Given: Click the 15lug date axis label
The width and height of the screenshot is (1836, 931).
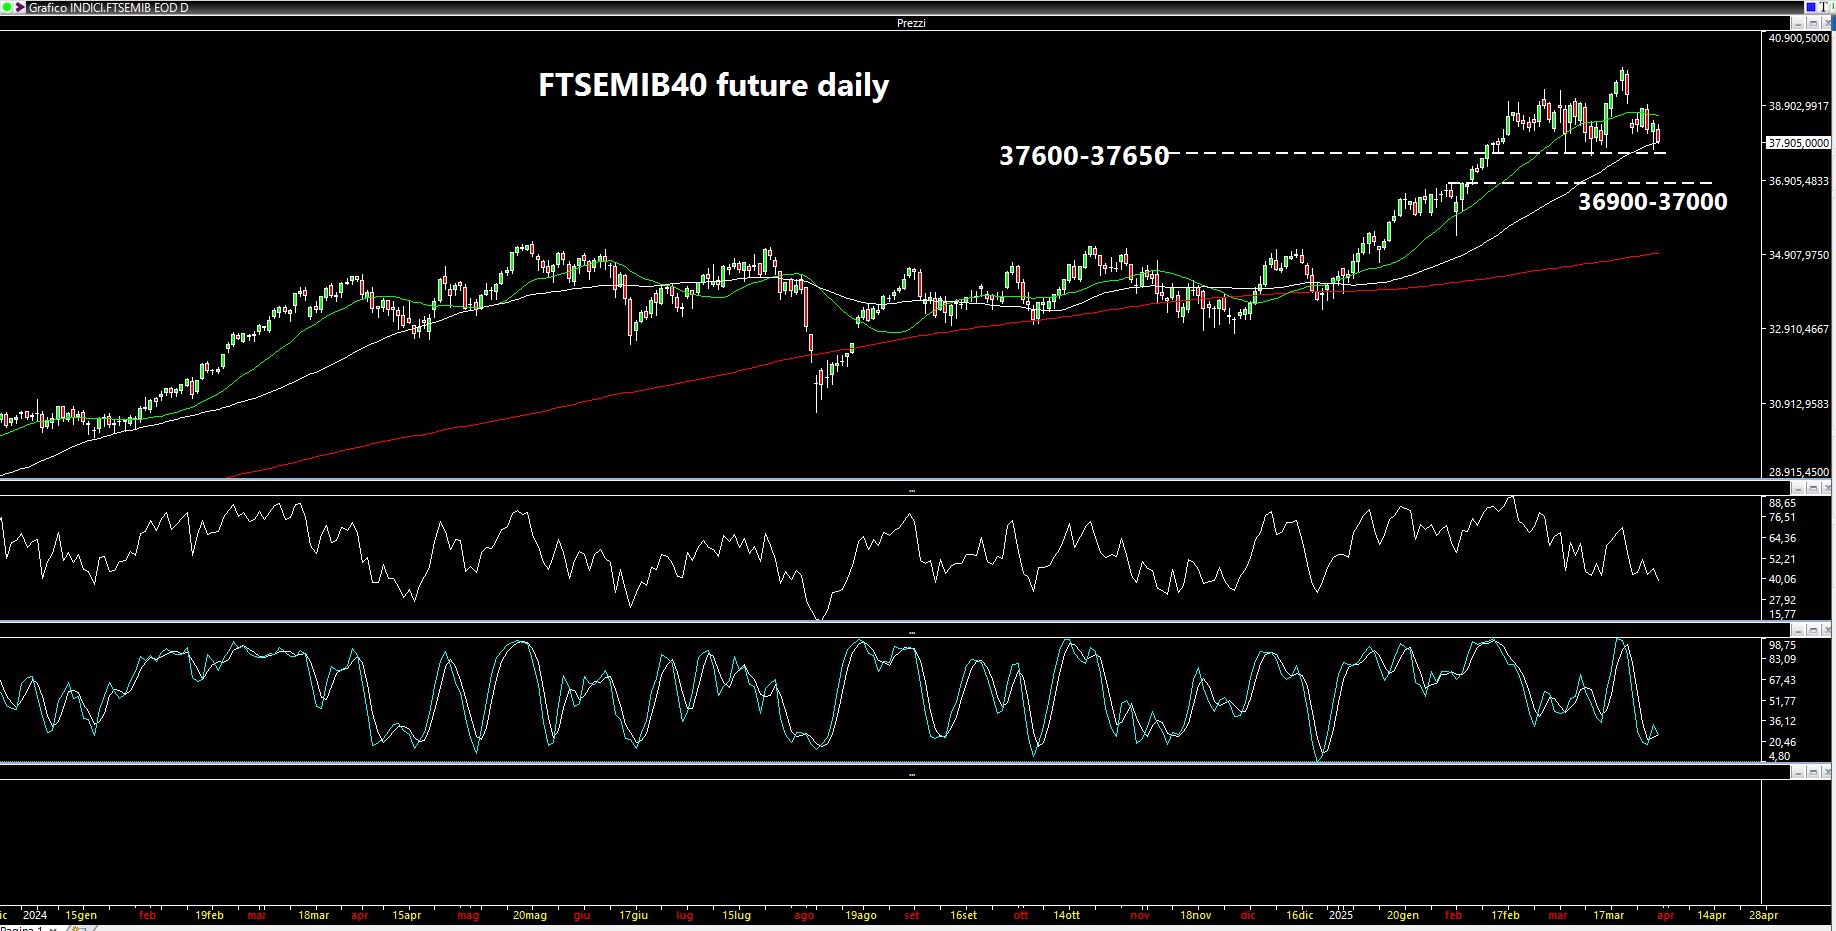Looking at the screenshot, I should point(736,915).
